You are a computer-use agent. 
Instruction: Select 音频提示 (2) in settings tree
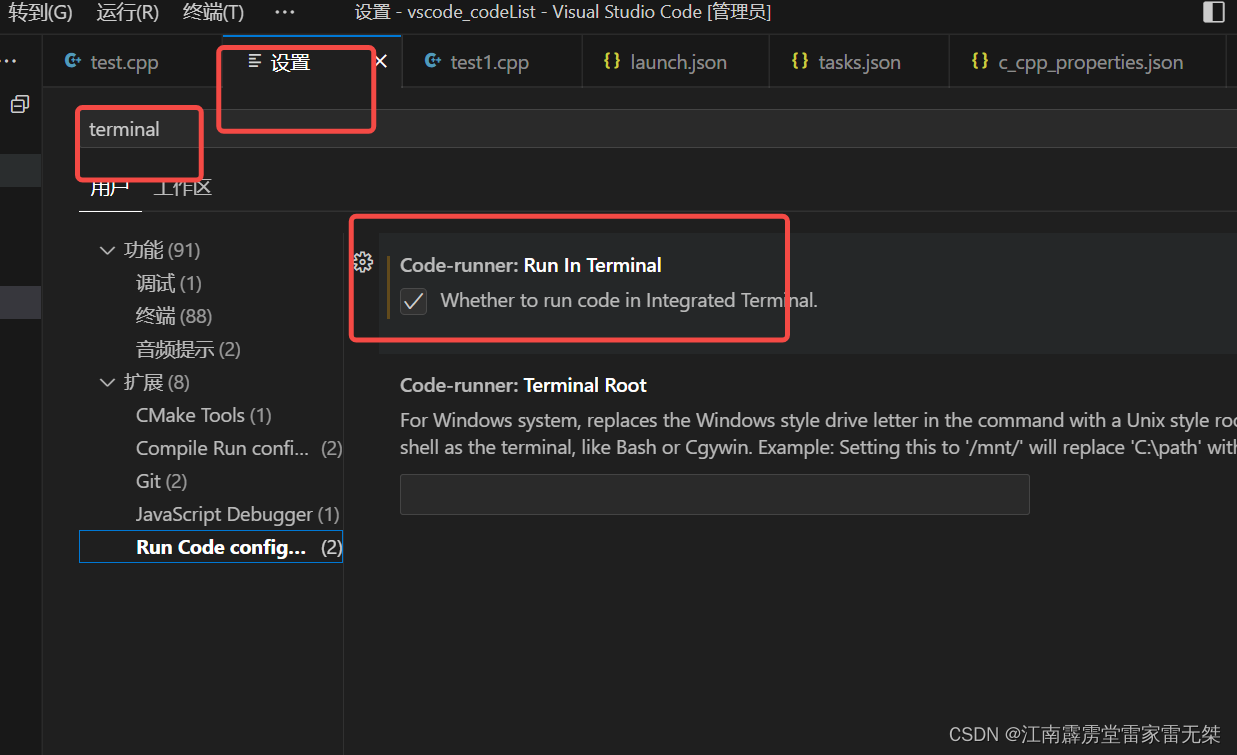(x=188, y=349)
